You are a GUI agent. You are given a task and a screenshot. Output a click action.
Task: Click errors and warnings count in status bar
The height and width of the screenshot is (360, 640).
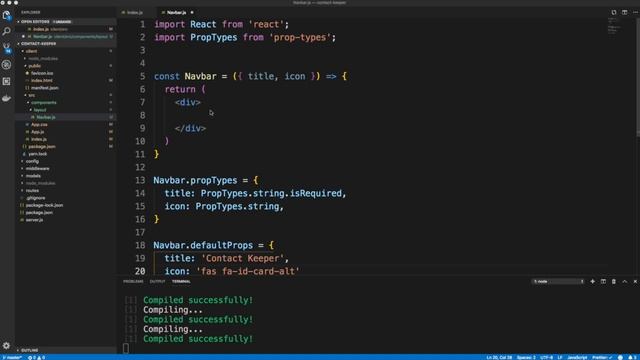[36, 358]
